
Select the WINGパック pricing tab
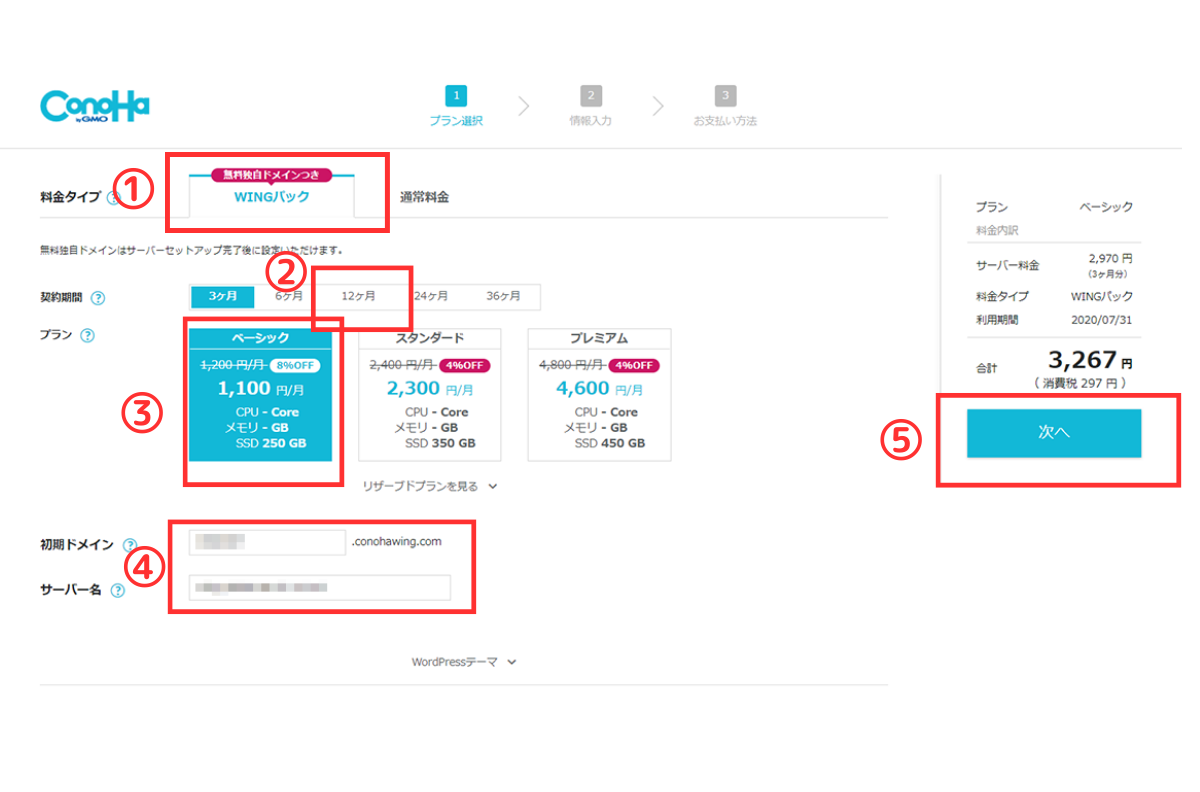[x=272, y=197]
